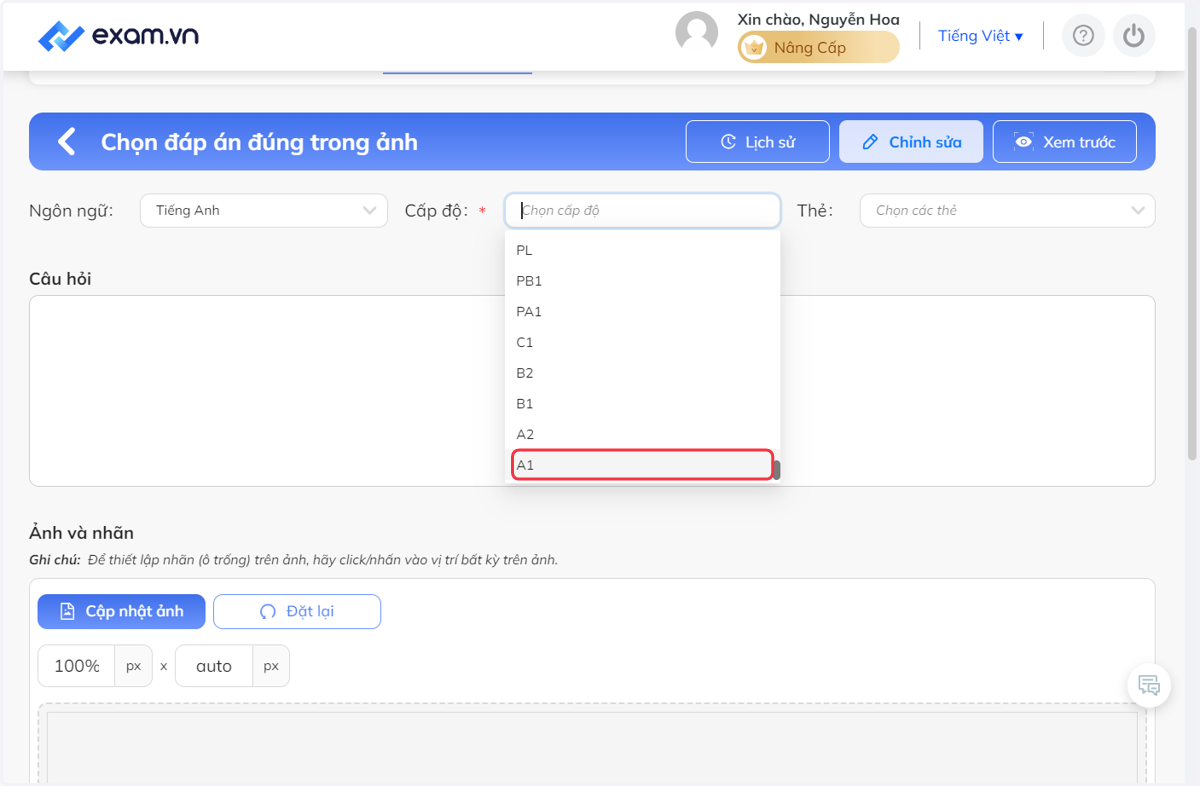Open the Lịch sử history button
This screenshot has height=786, width=1200.
coord(758,142)
